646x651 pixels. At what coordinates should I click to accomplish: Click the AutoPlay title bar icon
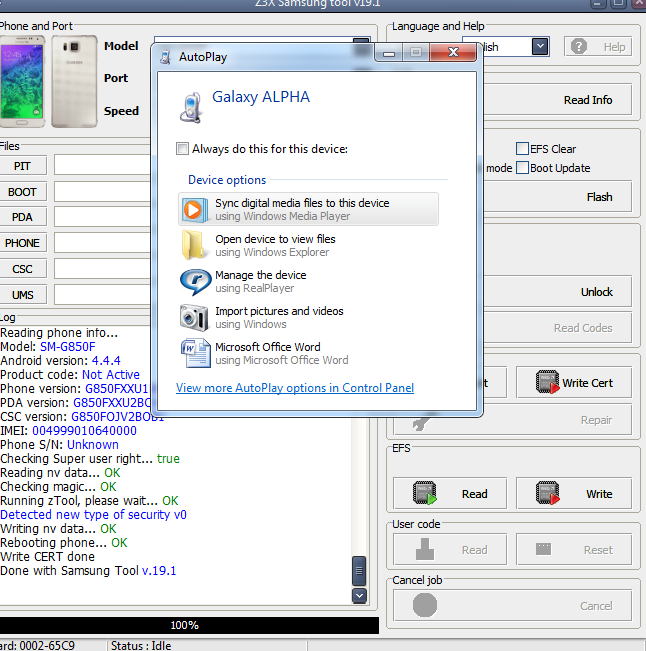166,57
